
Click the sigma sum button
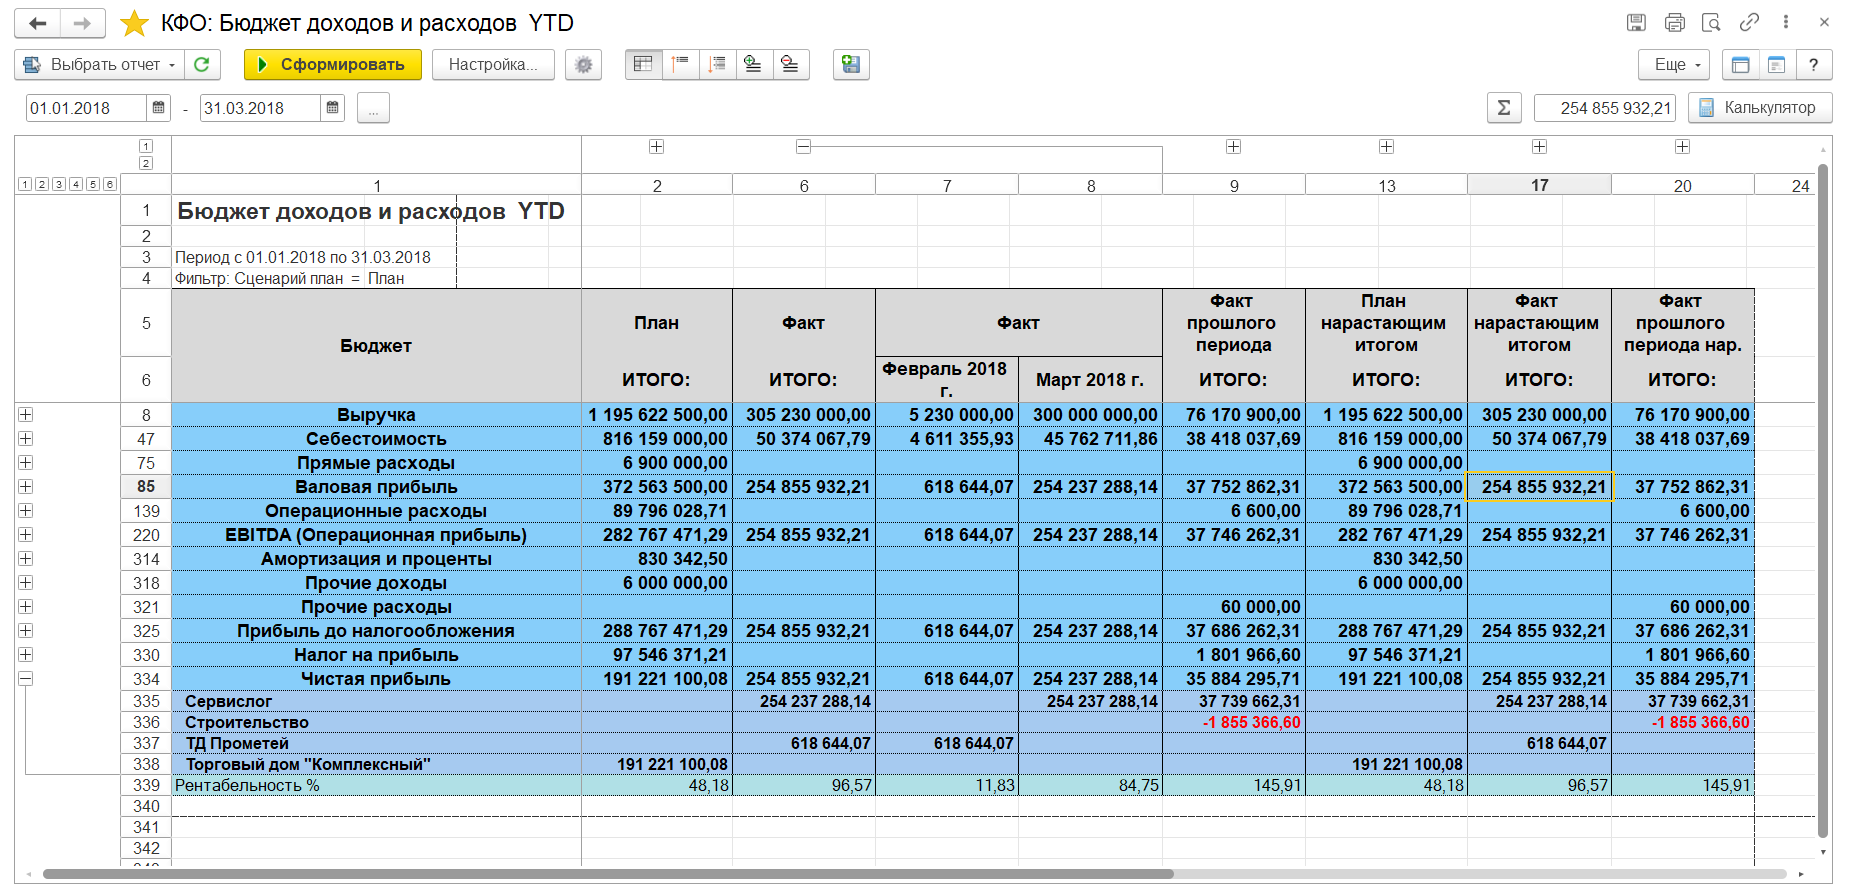pos(1503,108)
